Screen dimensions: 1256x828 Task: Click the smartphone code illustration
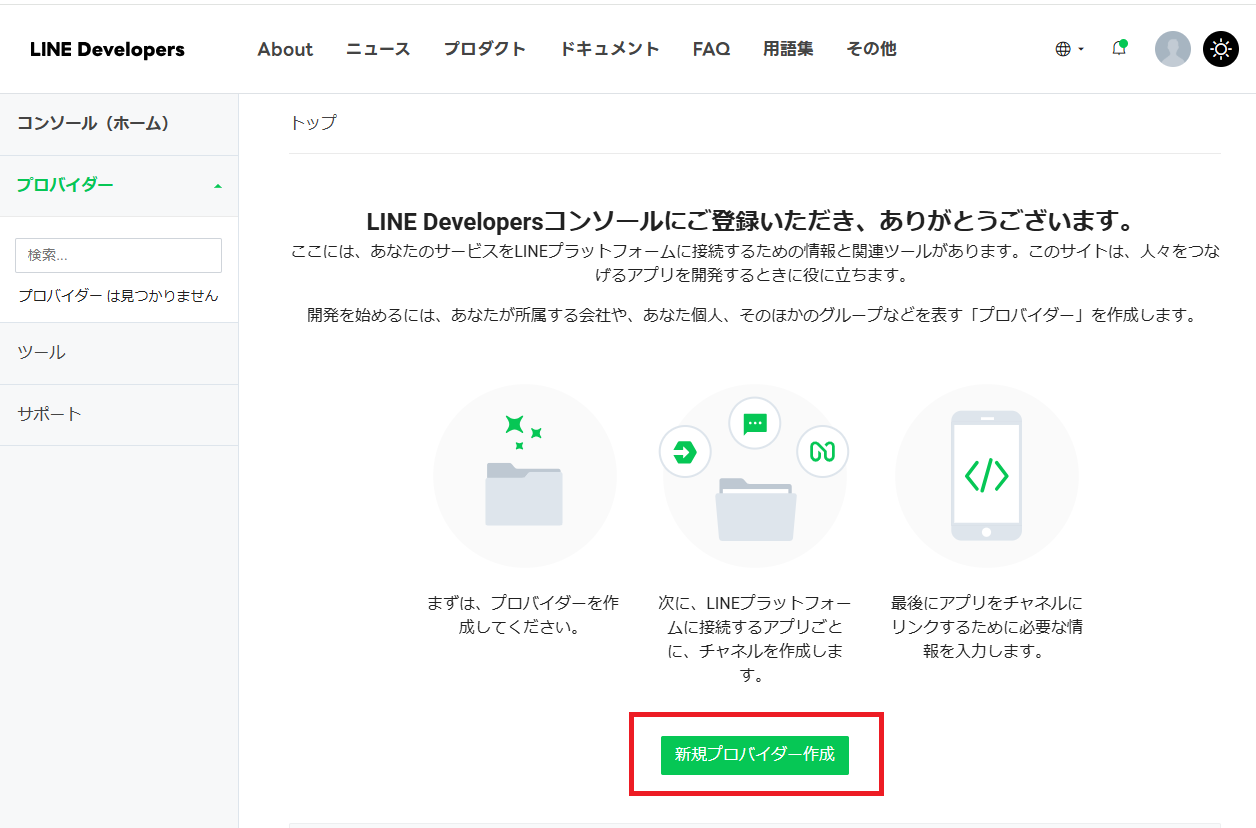[986, 475]
